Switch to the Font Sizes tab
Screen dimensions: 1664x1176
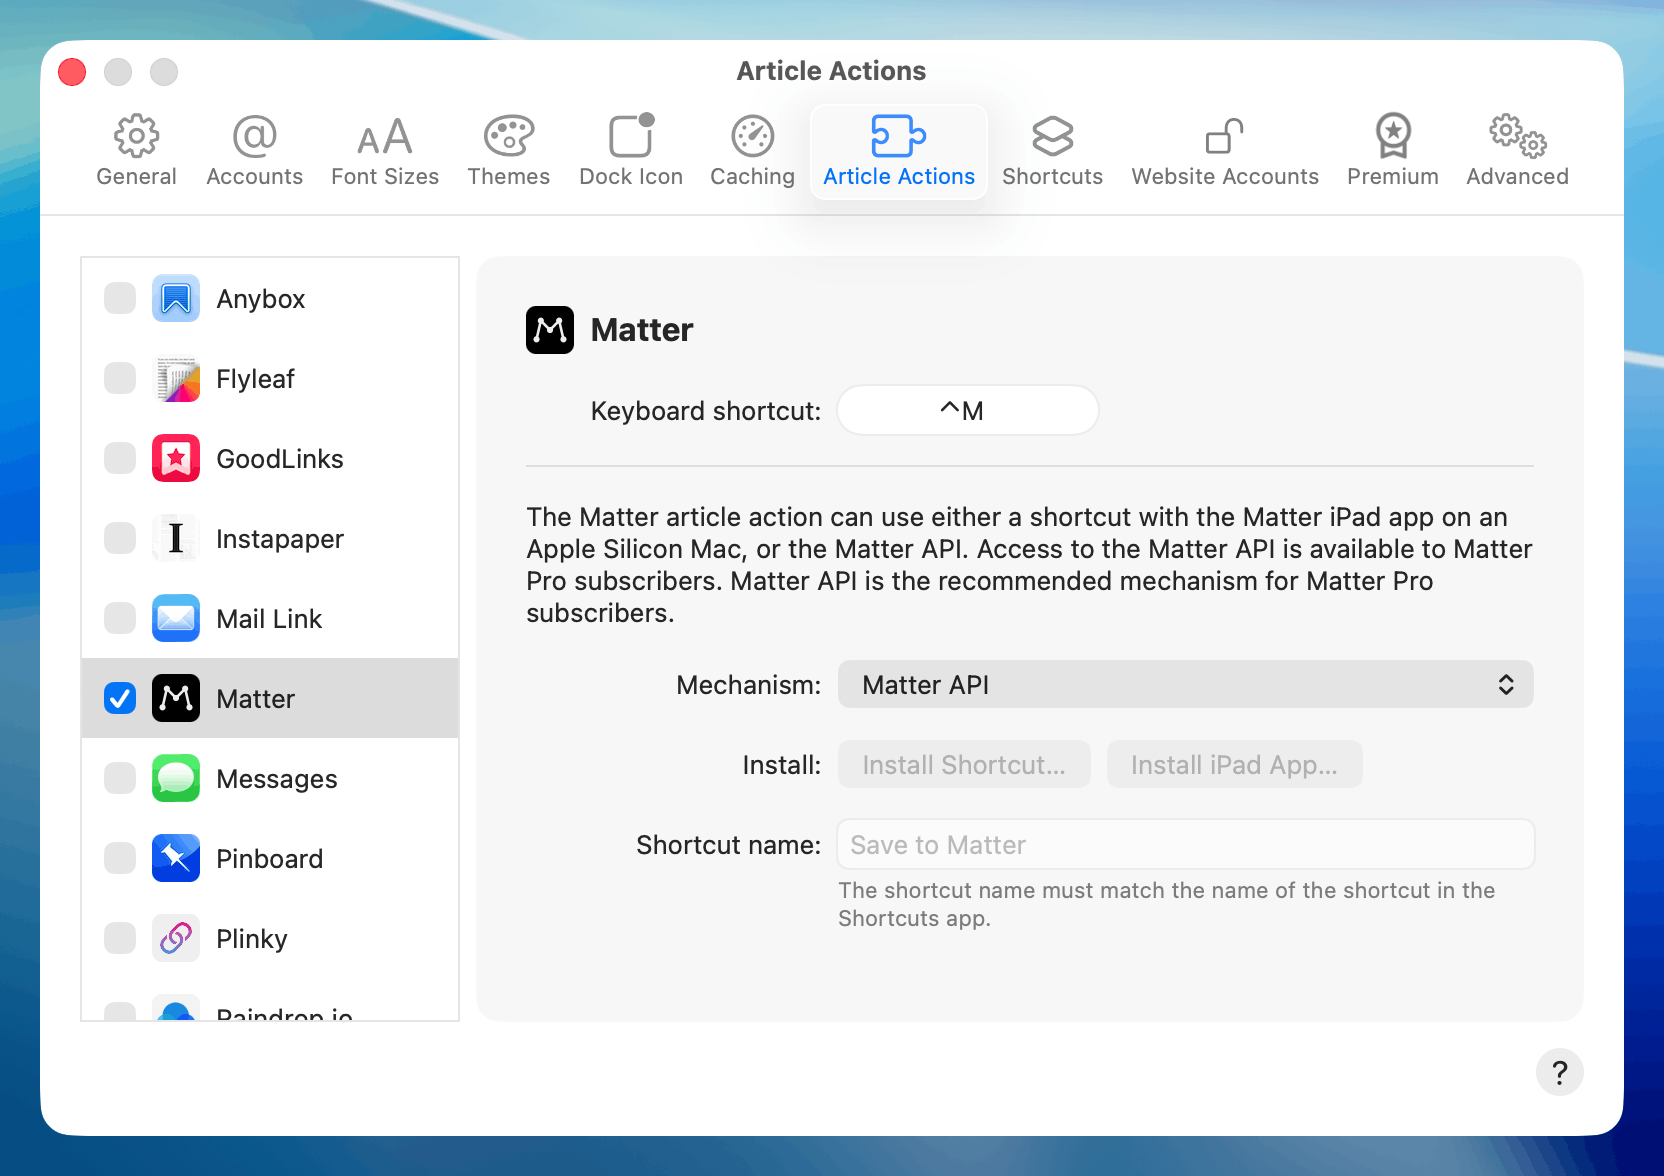click(x=385, y=151)
